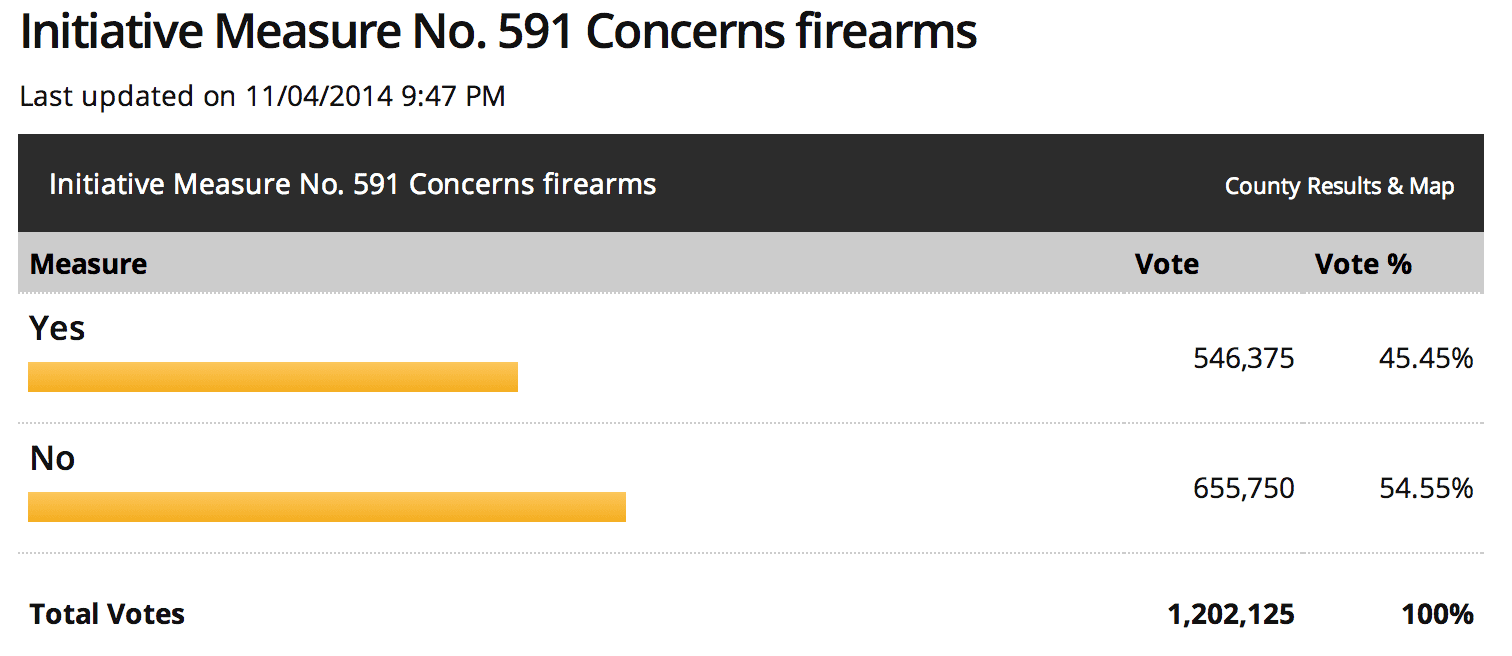This screenshot has height=656, width=1512.
Task: Click the Yes percentage 45.45%
Action: pos(1426,359)
